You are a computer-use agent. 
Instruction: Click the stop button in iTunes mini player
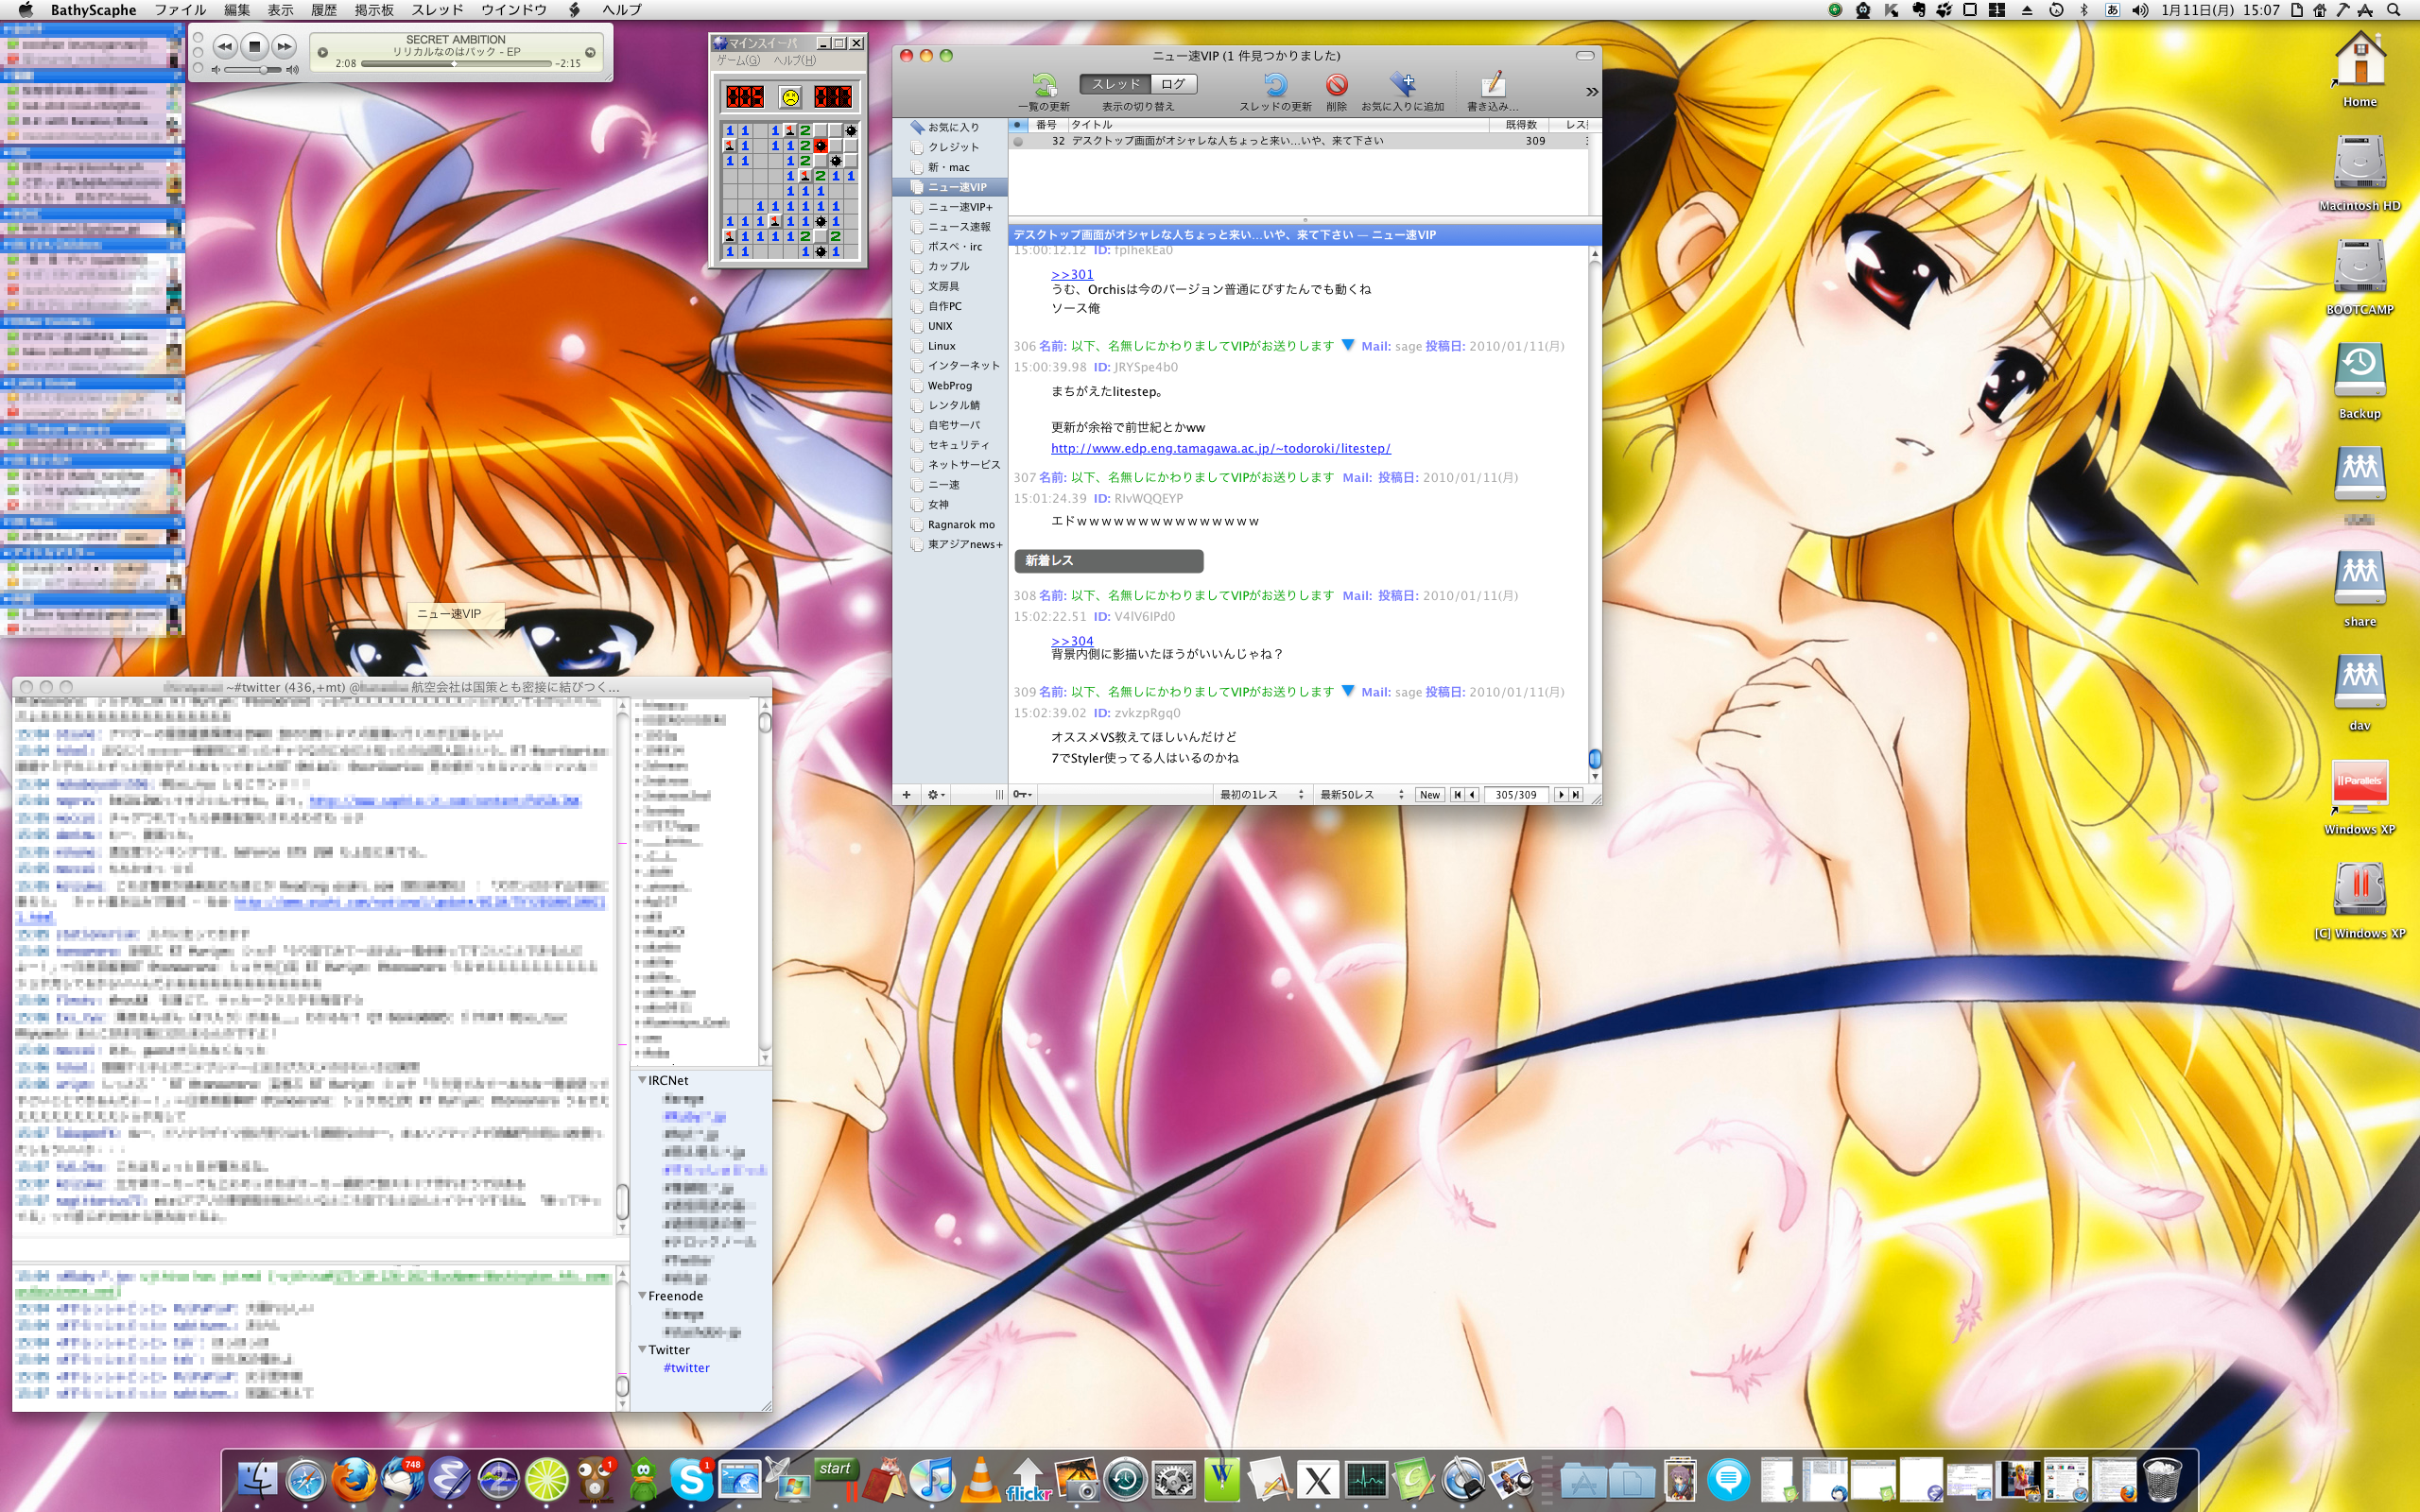[x=254, y=46]
